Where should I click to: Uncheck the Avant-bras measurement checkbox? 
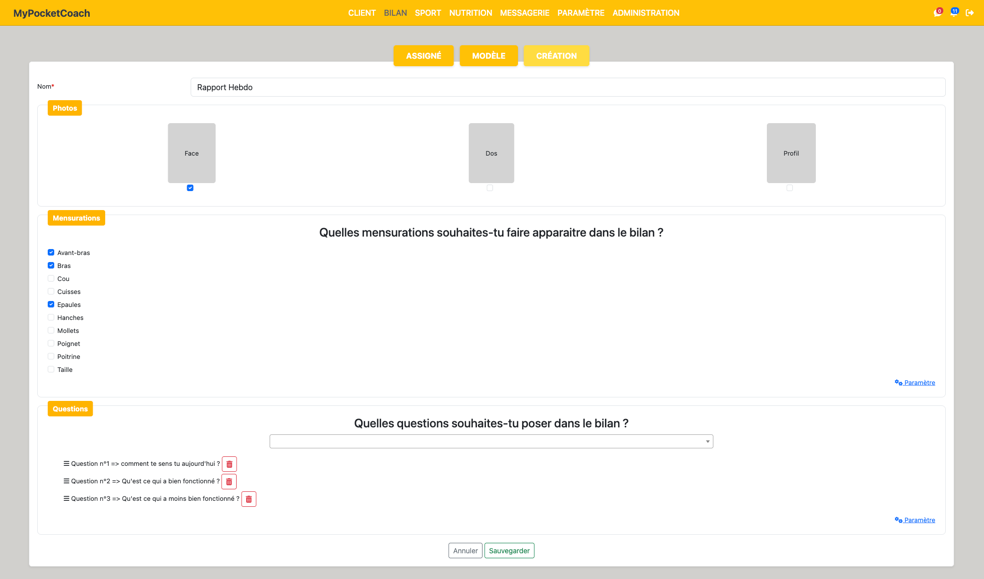(x=51, y=253)
